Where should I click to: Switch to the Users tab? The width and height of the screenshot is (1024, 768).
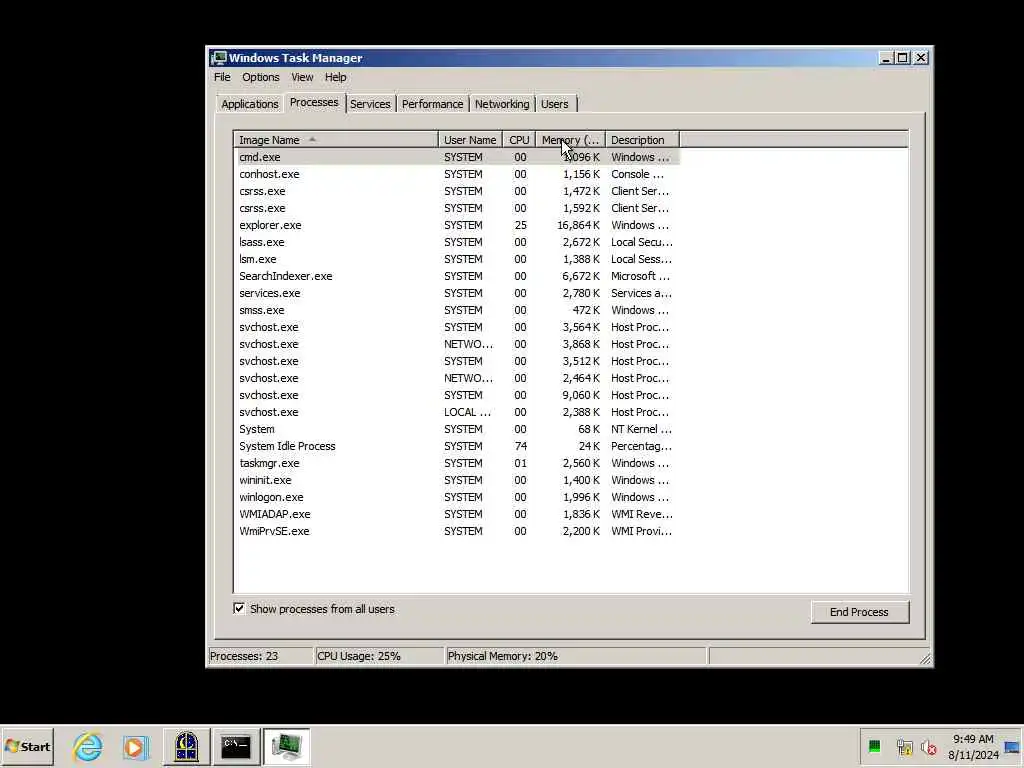554,104
